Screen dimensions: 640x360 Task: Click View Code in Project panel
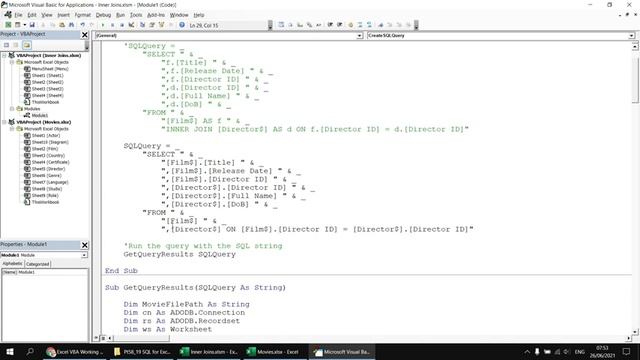tap(7, 45)
